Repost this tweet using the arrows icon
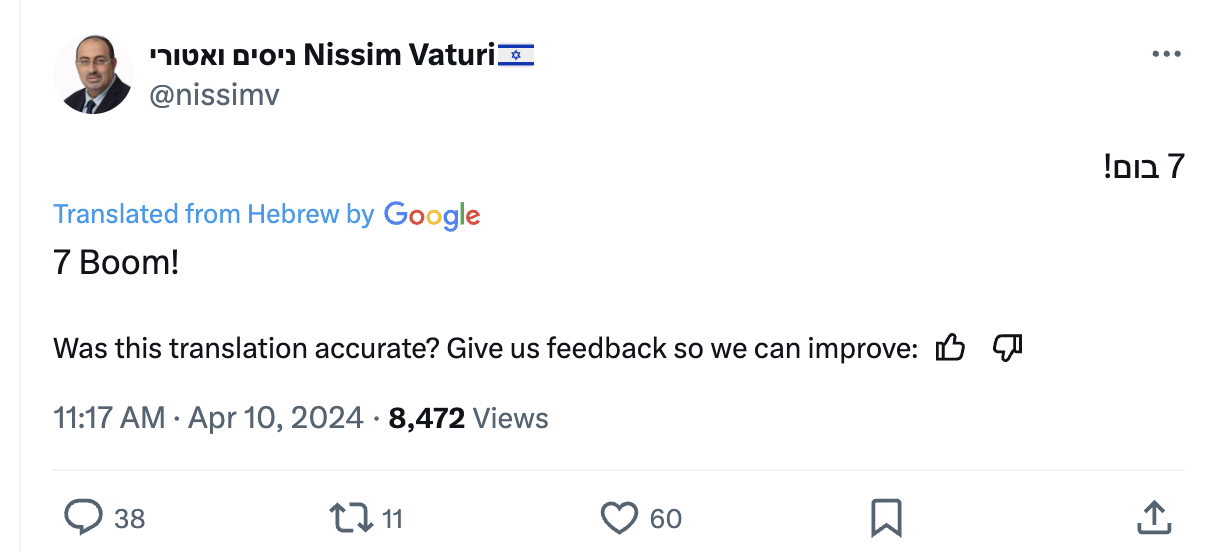 click(351, 517)
